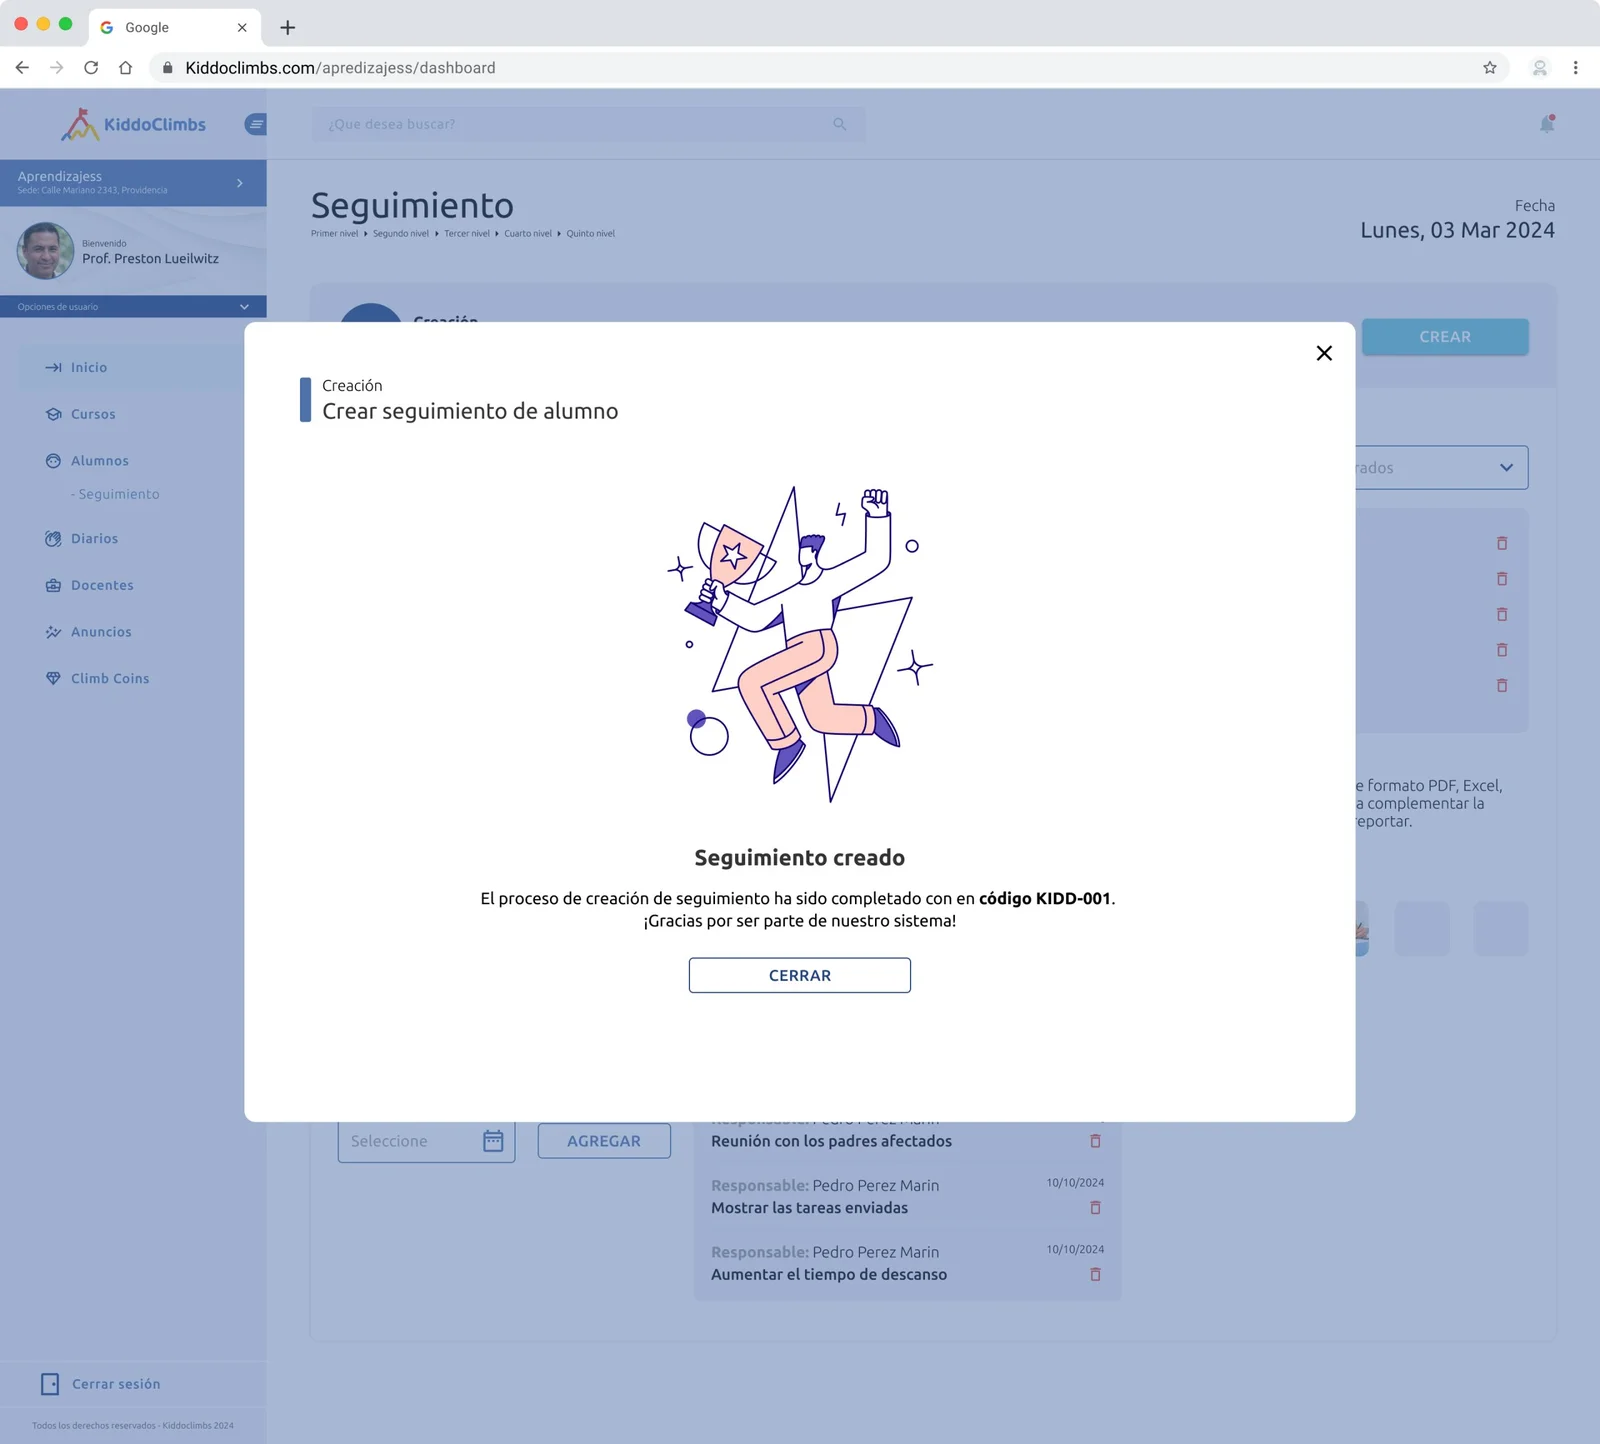This screenshot has height=1444, width=1600.
Task: Open the dropdown arrow below the CREAR button
Action: pyautogui.click(x=1506, y=468)
